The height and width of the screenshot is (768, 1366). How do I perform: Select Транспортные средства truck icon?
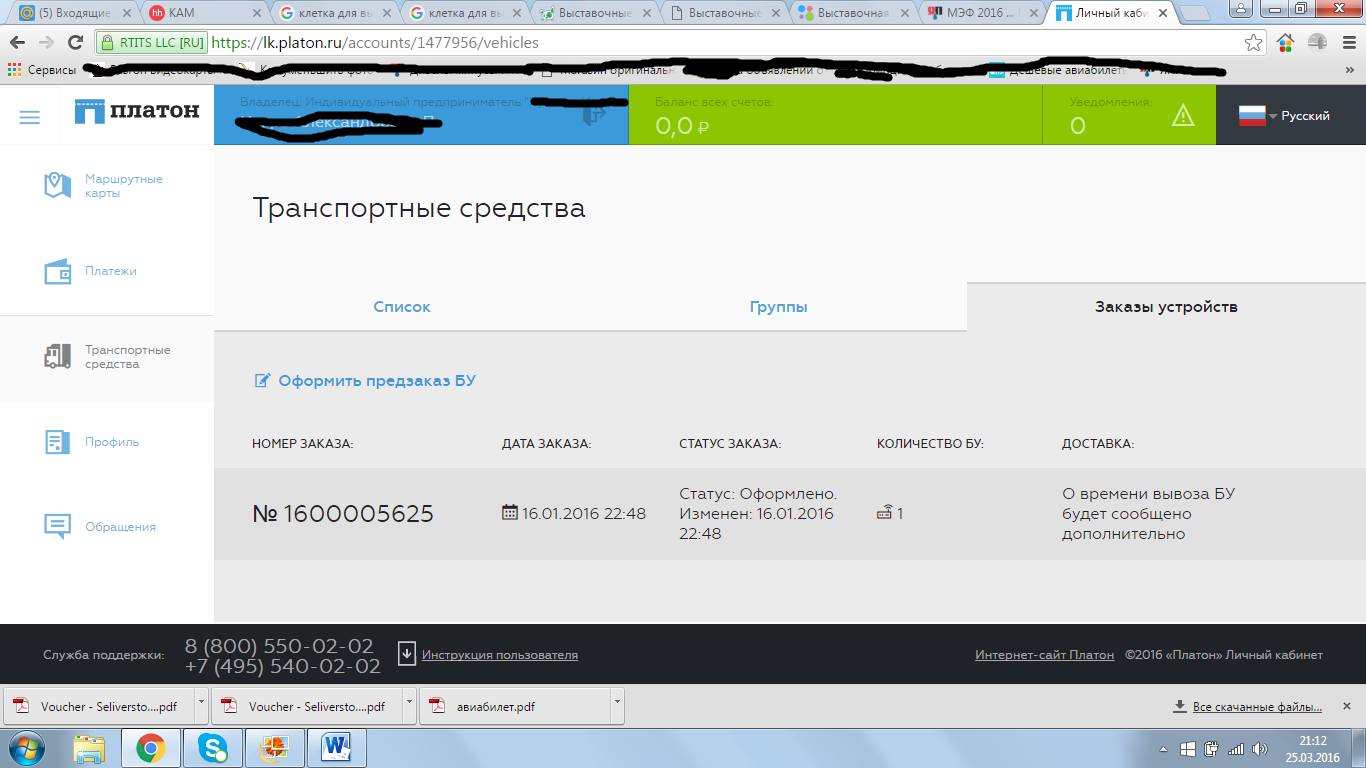coord(57,357)
